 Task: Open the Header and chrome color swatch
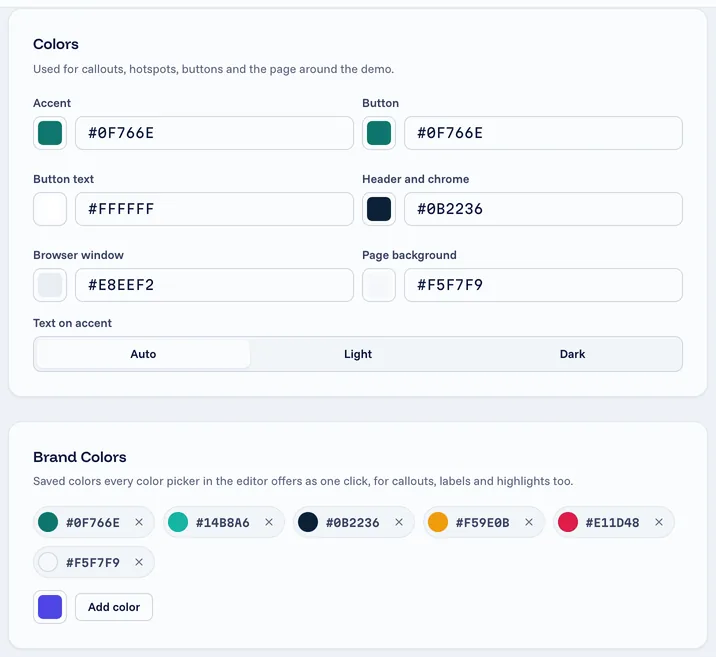tap(379, 209)
